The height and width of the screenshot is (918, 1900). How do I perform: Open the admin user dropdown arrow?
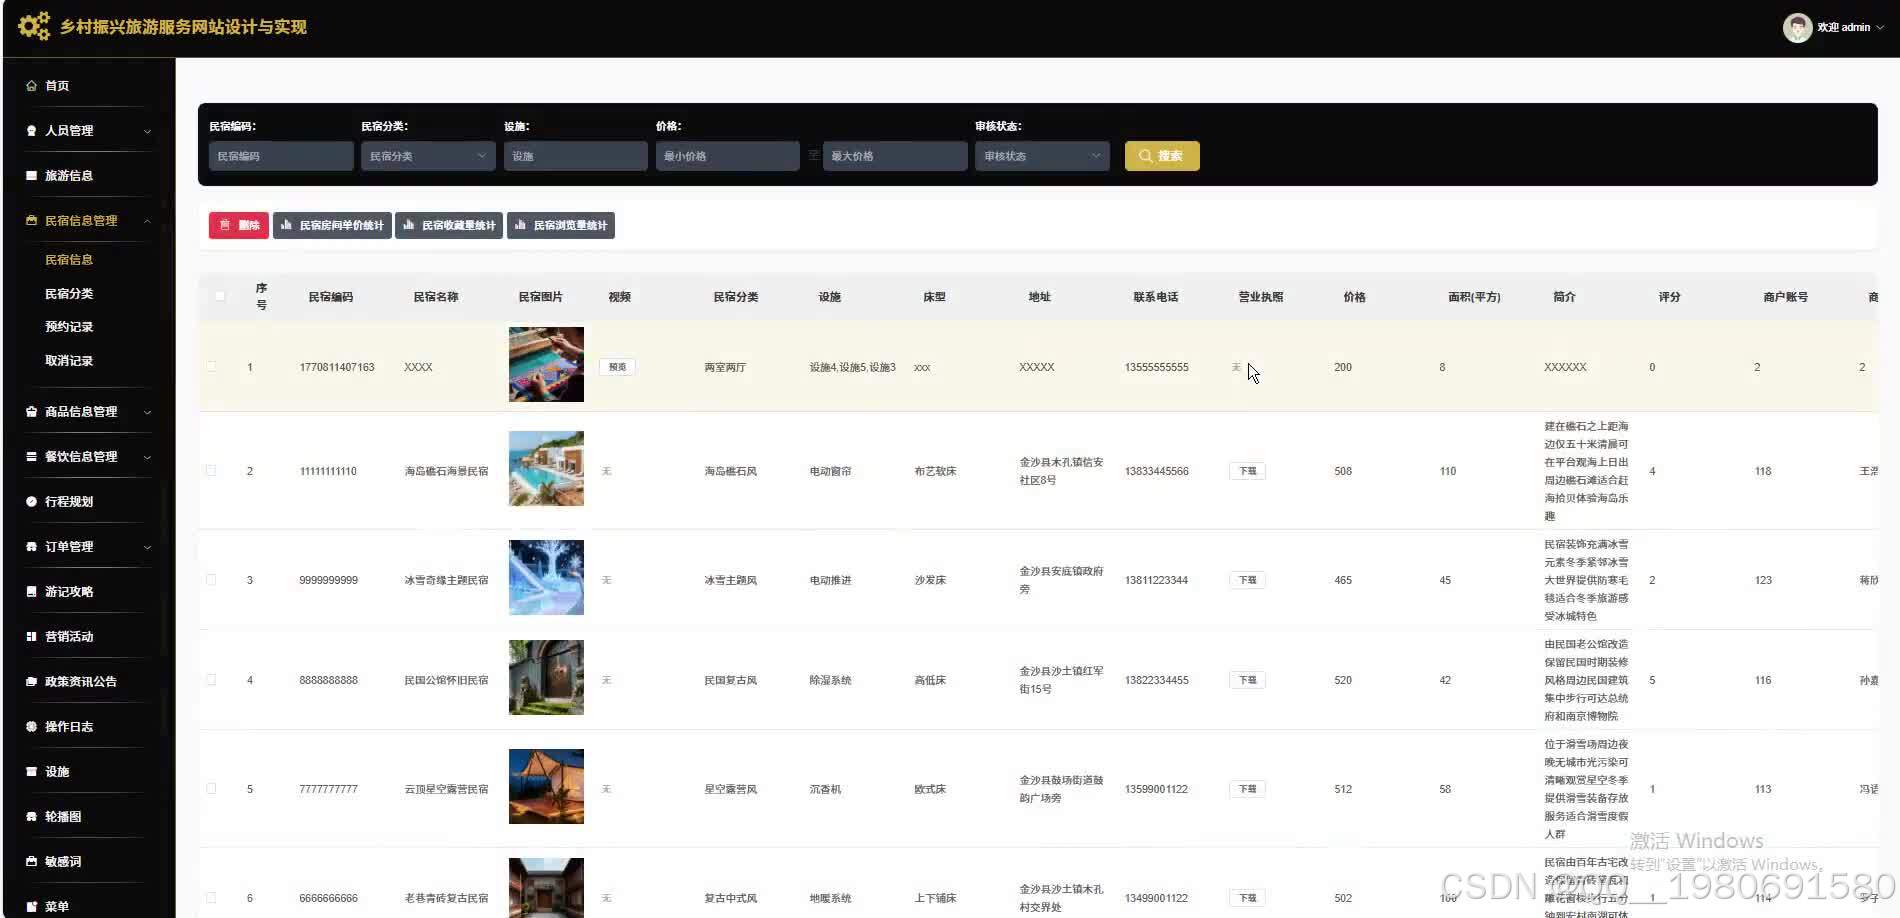[1880, 28]
